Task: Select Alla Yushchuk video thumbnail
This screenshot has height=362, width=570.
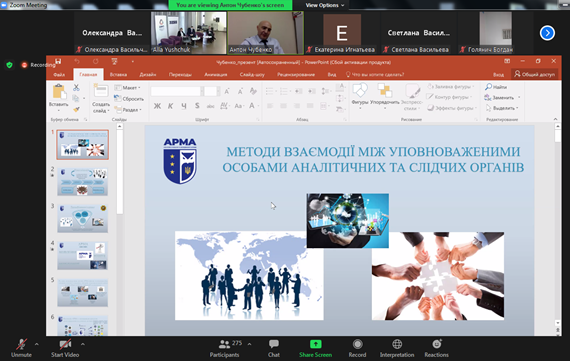Action: pos(189,33)
